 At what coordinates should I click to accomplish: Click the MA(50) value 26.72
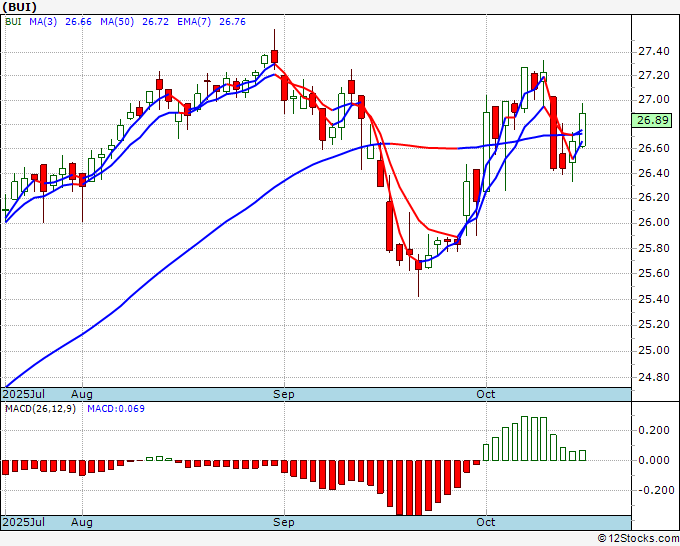click(x=155, y=22)
